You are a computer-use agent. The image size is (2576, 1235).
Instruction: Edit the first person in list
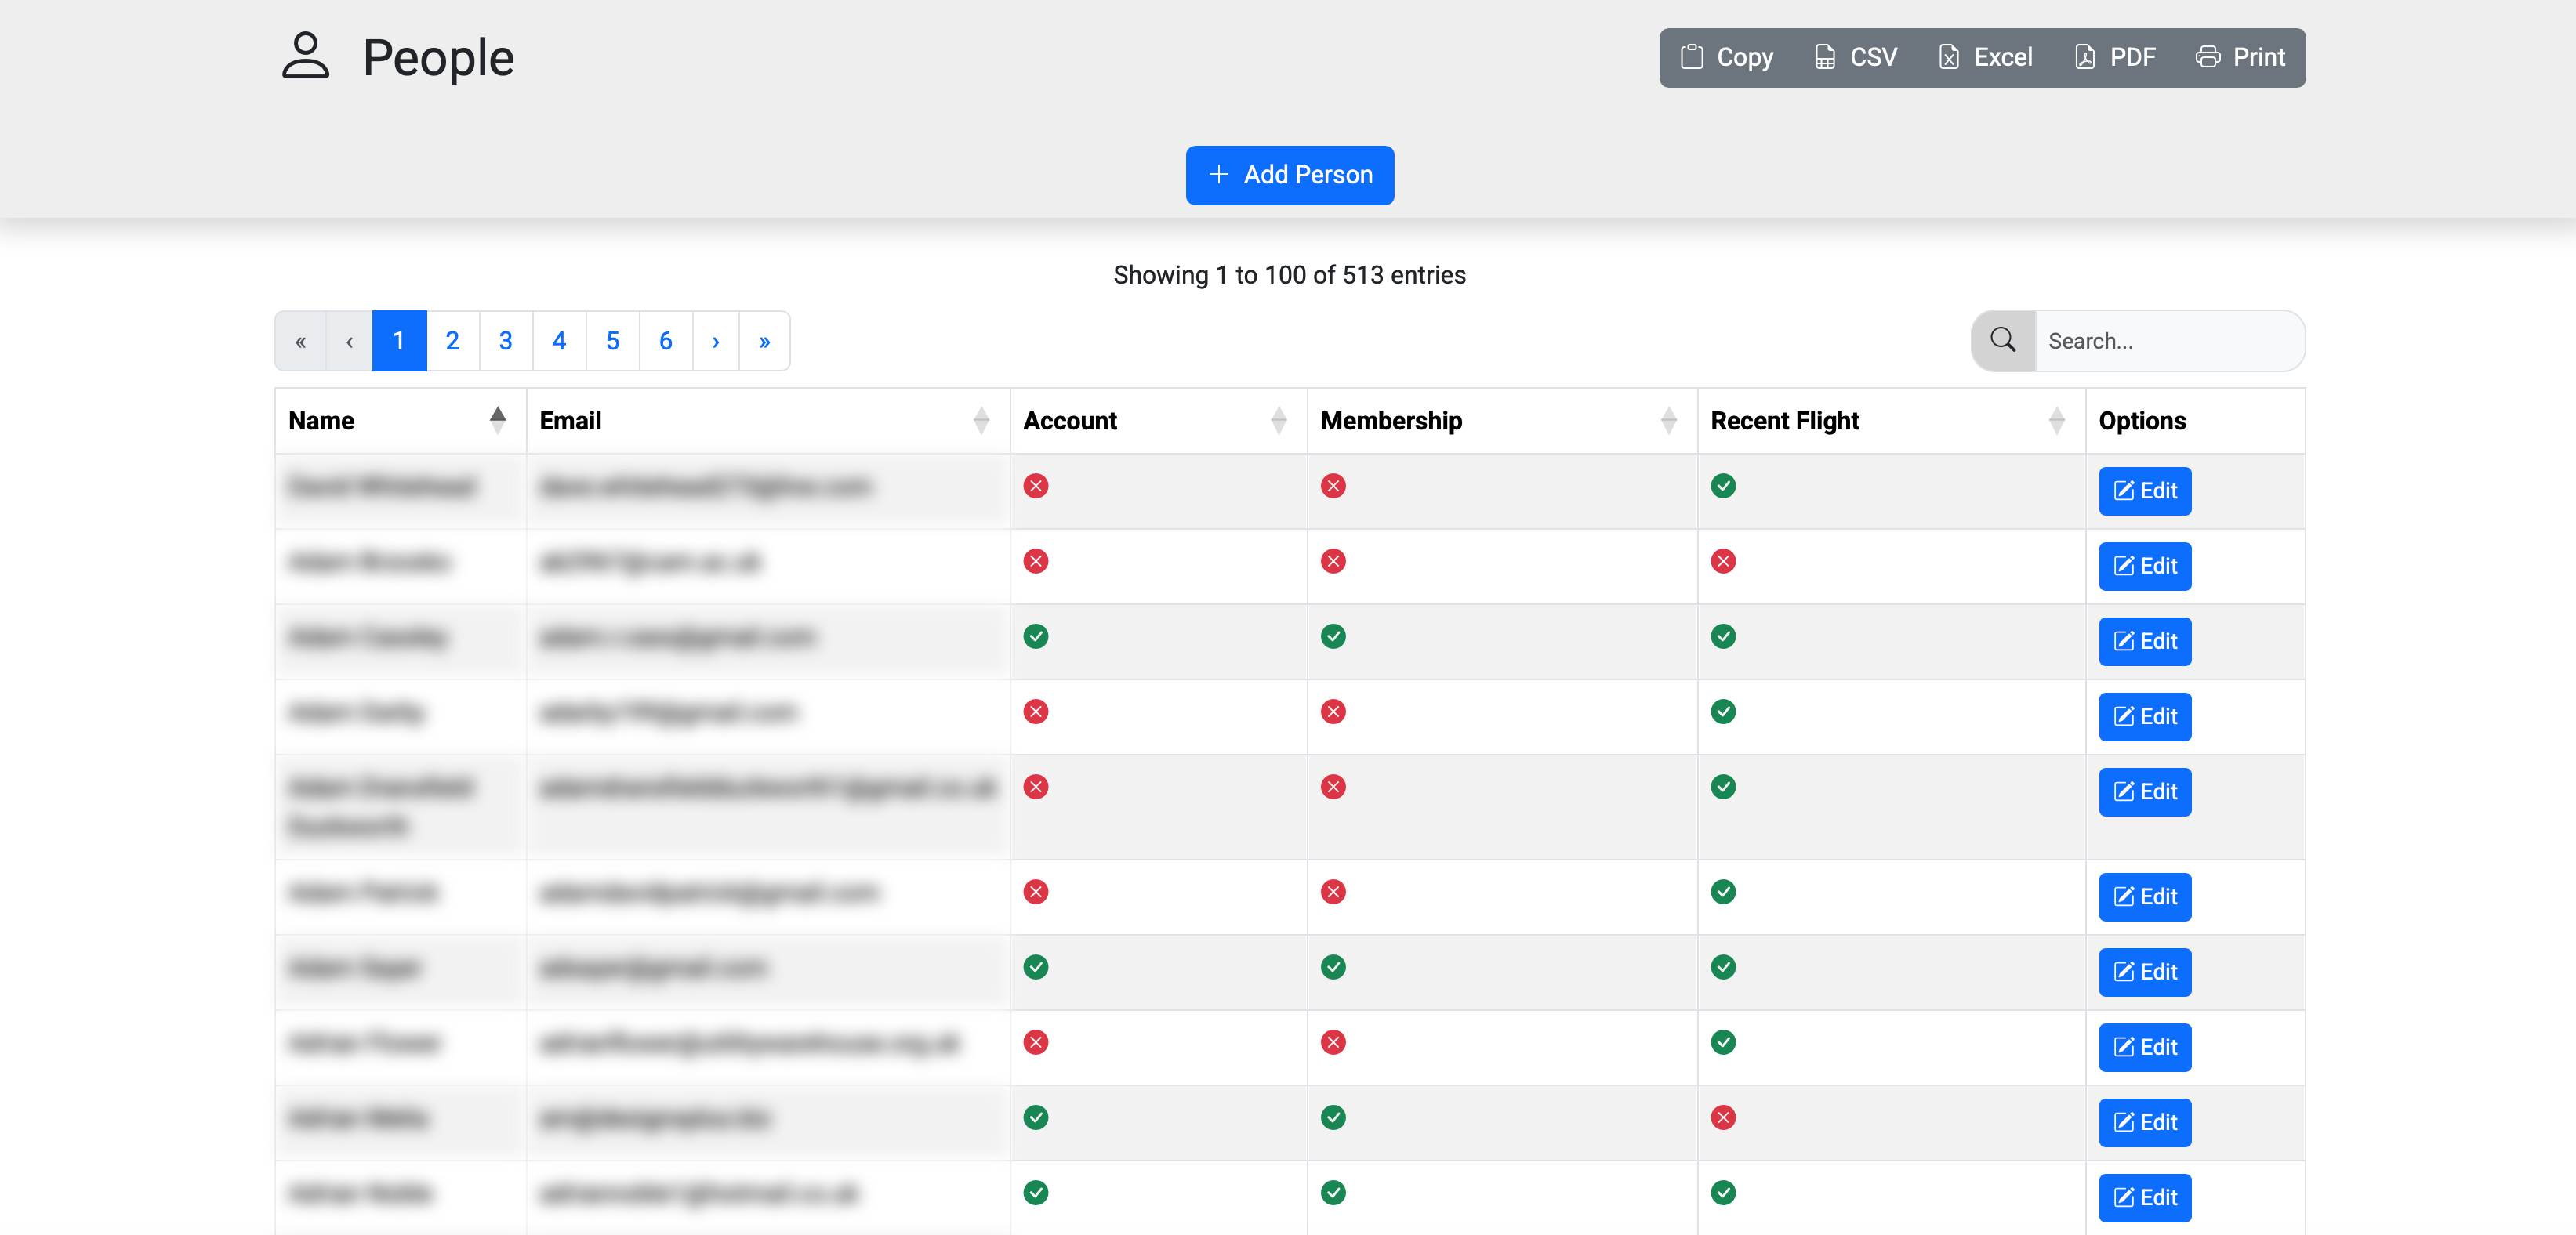click(2144, 491)
